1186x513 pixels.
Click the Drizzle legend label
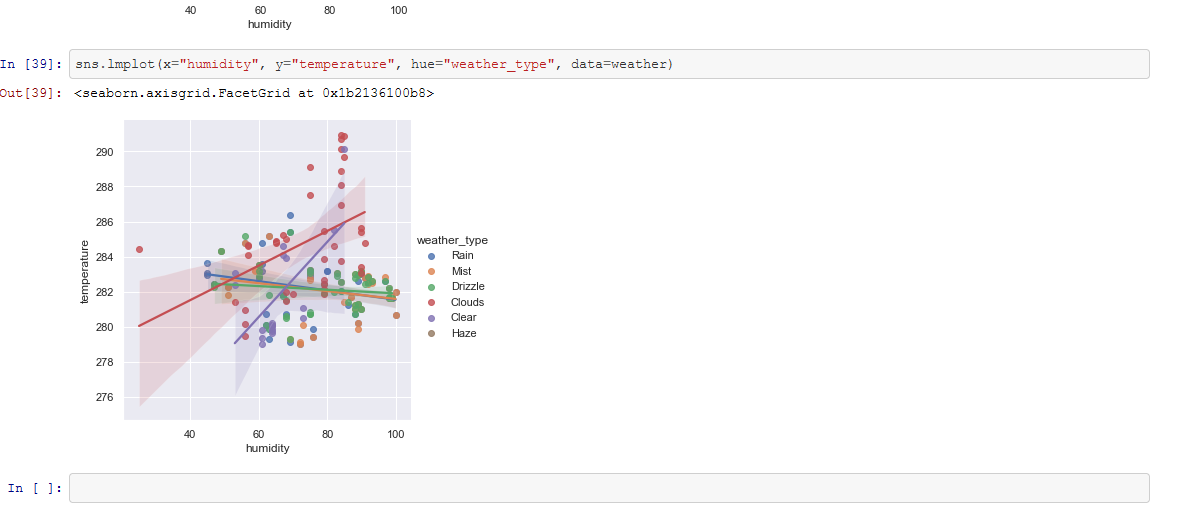point(467,287)
